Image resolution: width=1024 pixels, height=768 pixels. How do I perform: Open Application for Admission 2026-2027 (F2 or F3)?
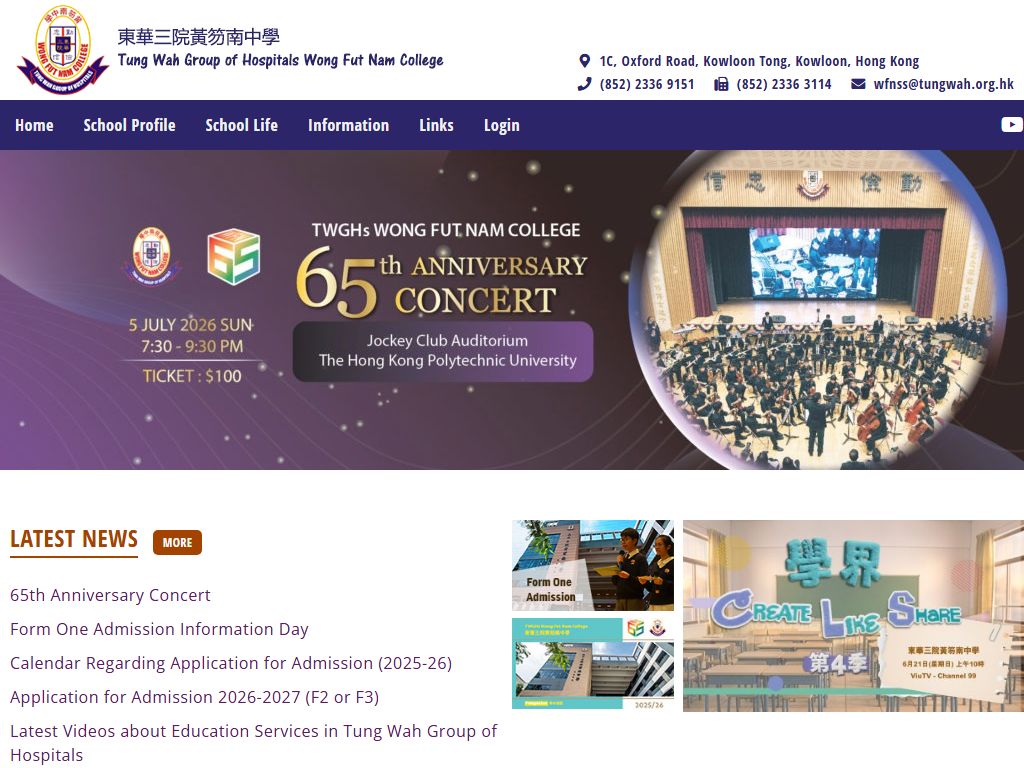click(x=195, y=697)
